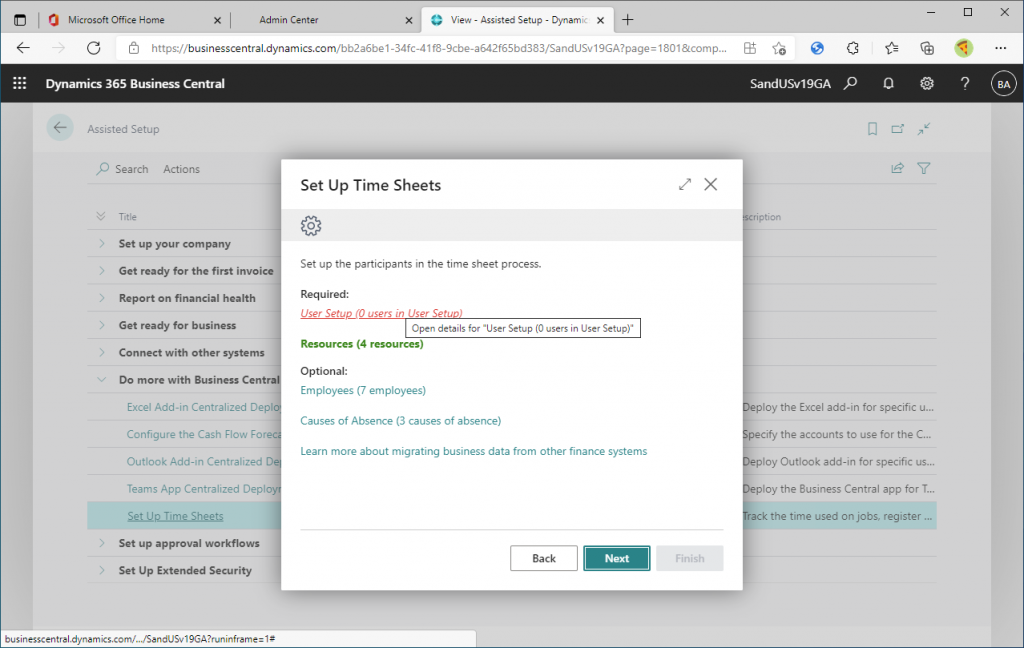Image resolution: width=1024 pixels, height=648 pixels.
Task: Open the Actions menu
Action: pyautogui.click(x=182, y=169)
